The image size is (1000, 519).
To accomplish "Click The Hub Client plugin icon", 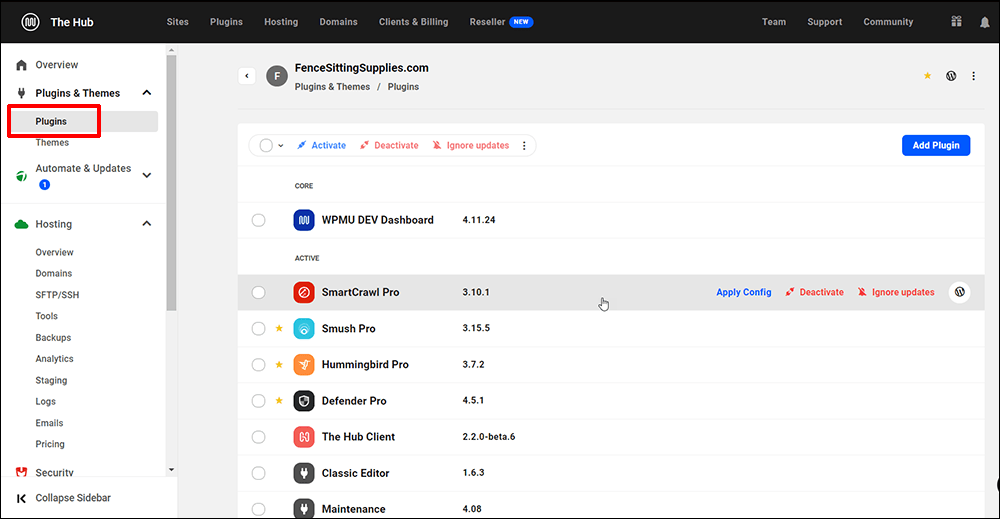I will tap(304, 437).
